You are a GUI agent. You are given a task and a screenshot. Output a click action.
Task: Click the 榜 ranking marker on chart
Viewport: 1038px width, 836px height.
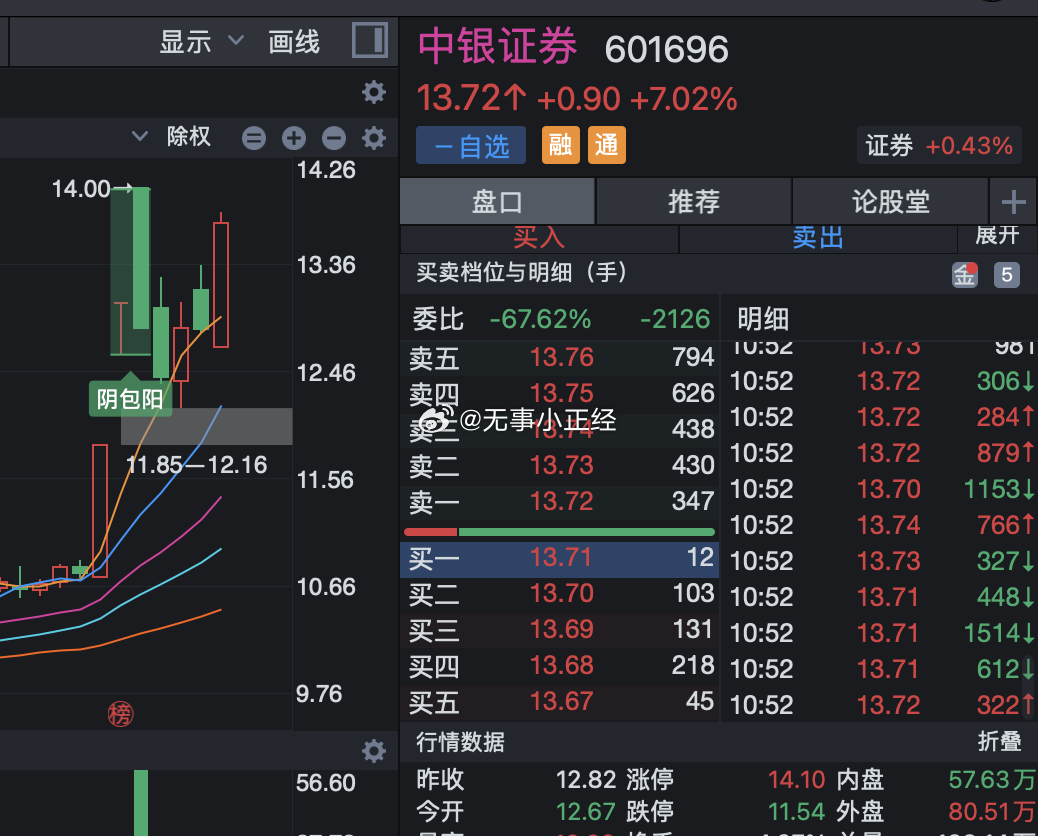pos(120,714)
